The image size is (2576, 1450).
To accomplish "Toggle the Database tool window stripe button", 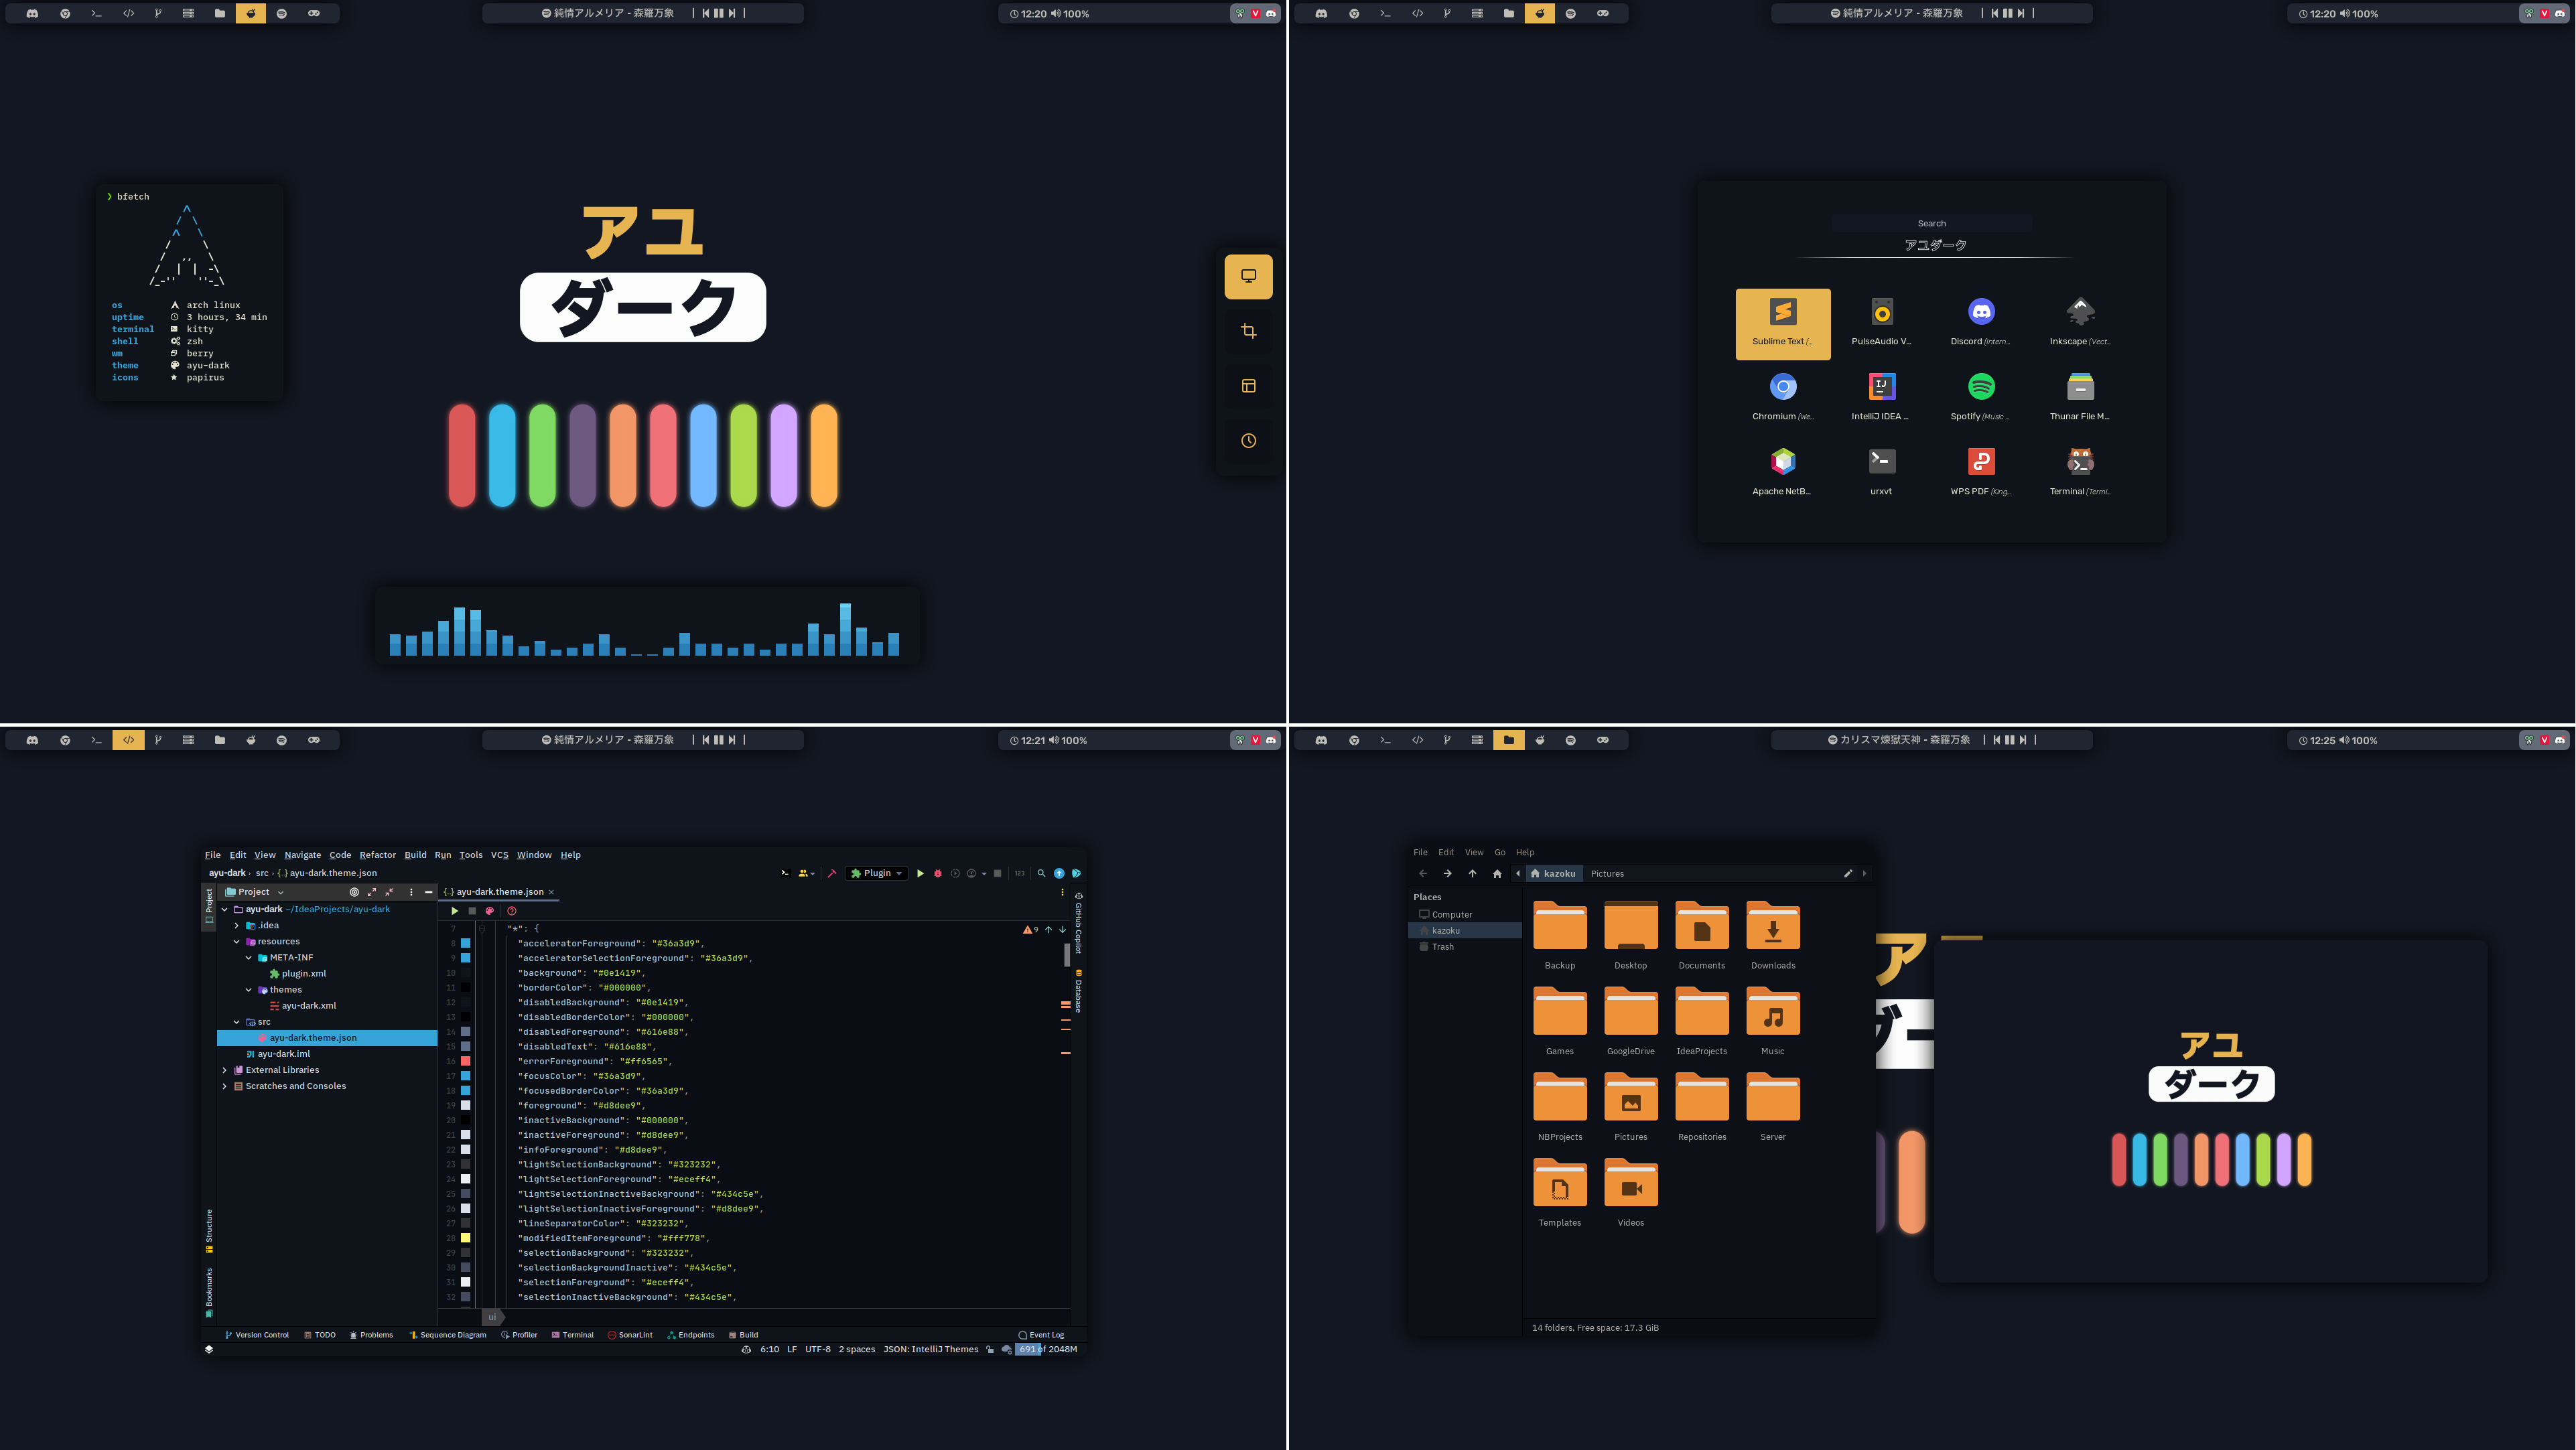I will click(1078, 991).
